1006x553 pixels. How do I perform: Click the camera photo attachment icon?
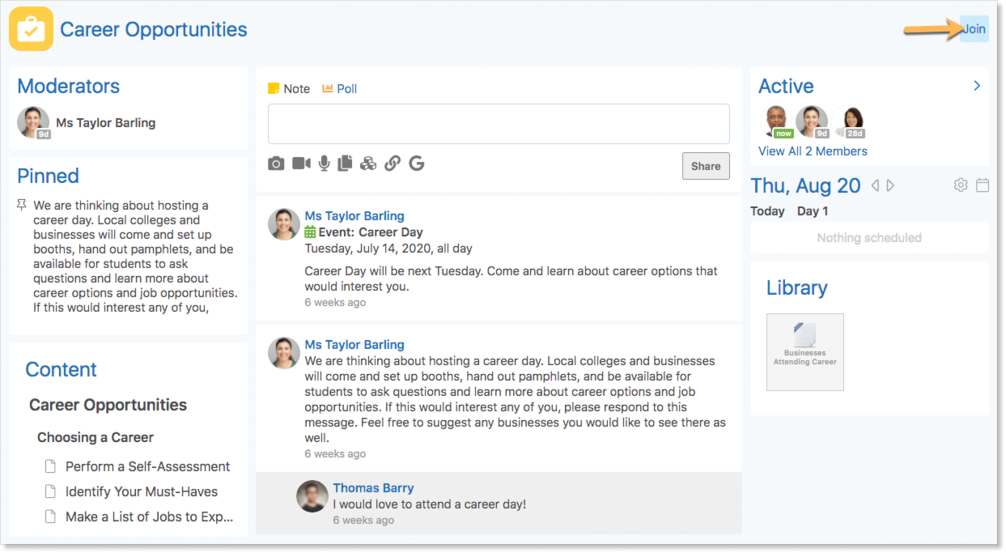tap(276, 164)
